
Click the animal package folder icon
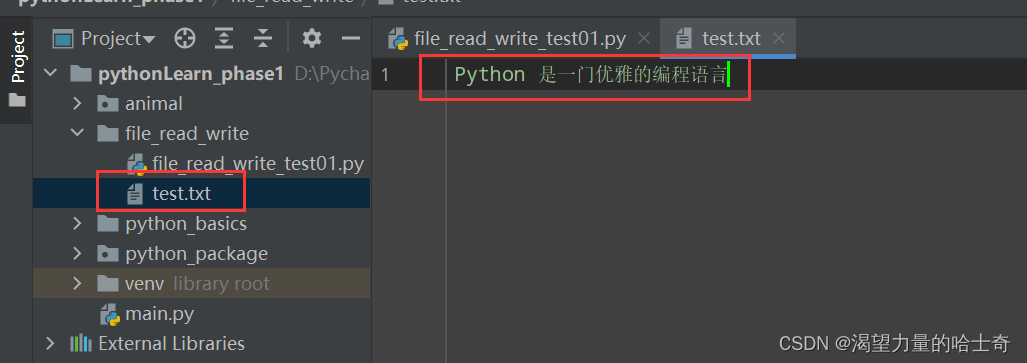tap(107, 104)
